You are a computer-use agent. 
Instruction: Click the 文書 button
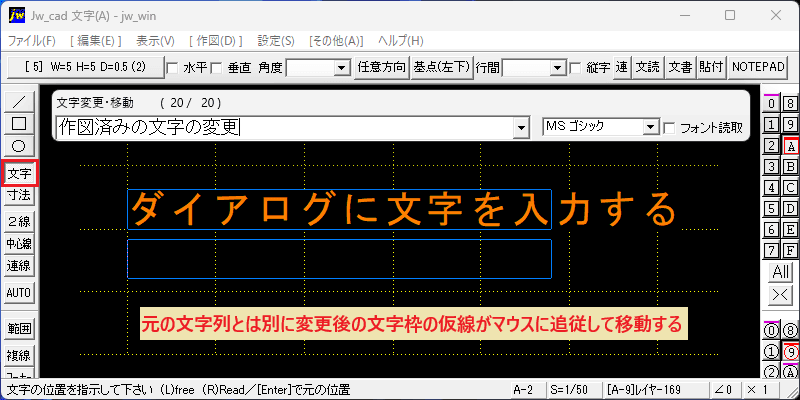click(681, 67)
